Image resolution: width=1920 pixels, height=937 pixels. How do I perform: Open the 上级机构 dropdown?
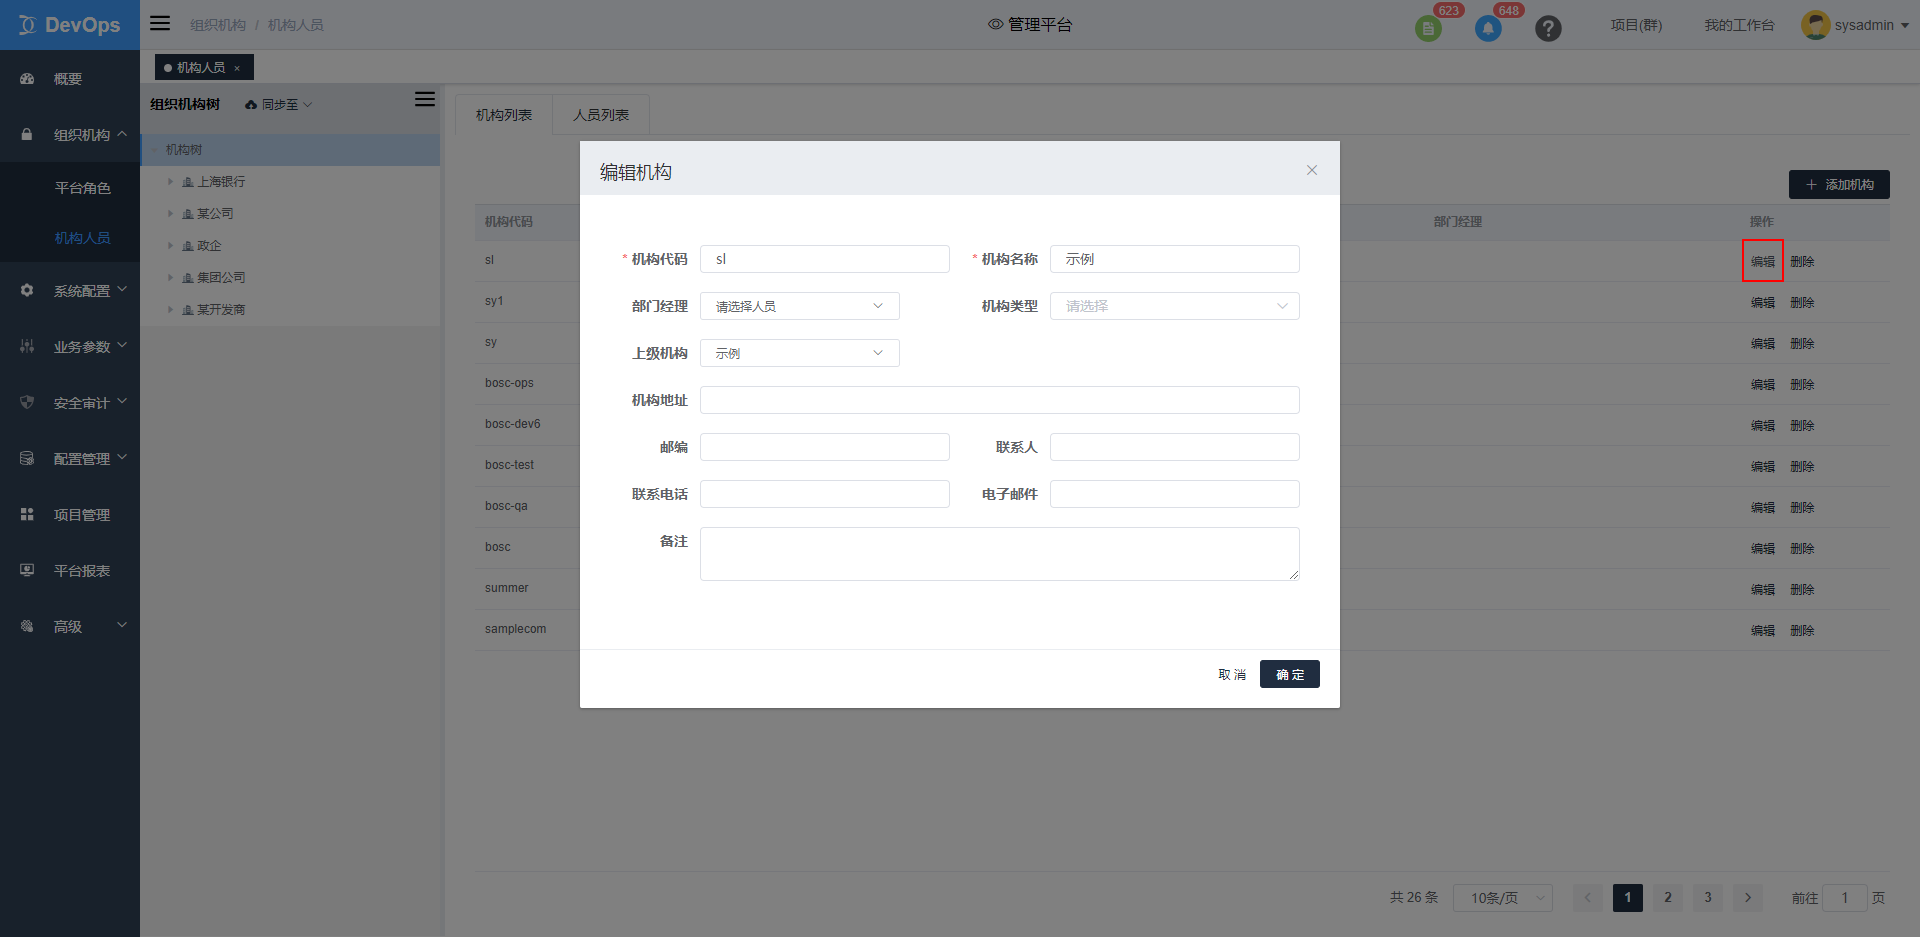click(799, 353)
